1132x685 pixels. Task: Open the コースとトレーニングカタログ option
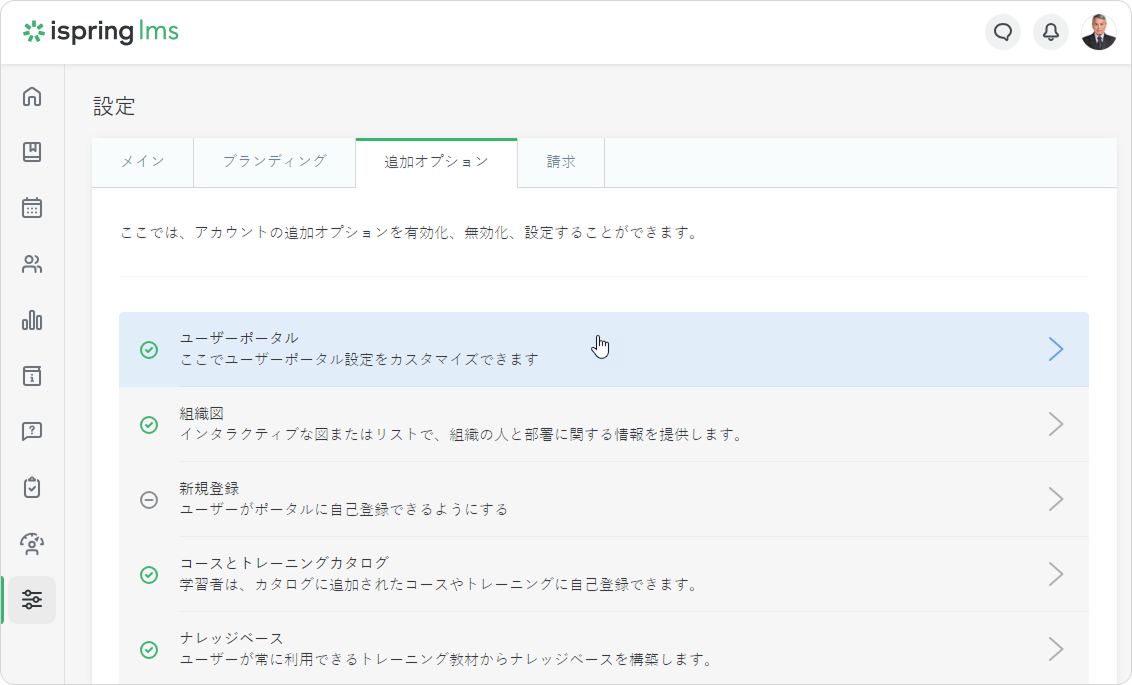tap(284, 563)
